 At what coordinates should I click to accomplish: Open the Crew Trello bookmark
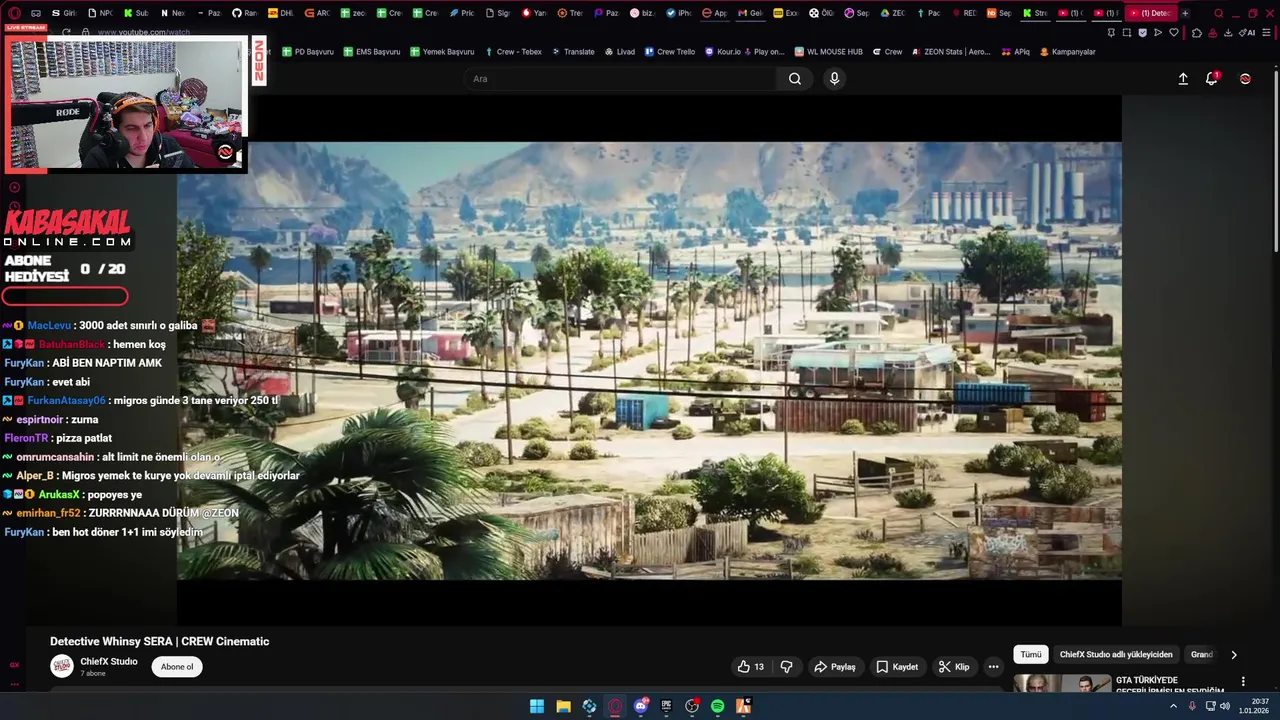(669, 52)
